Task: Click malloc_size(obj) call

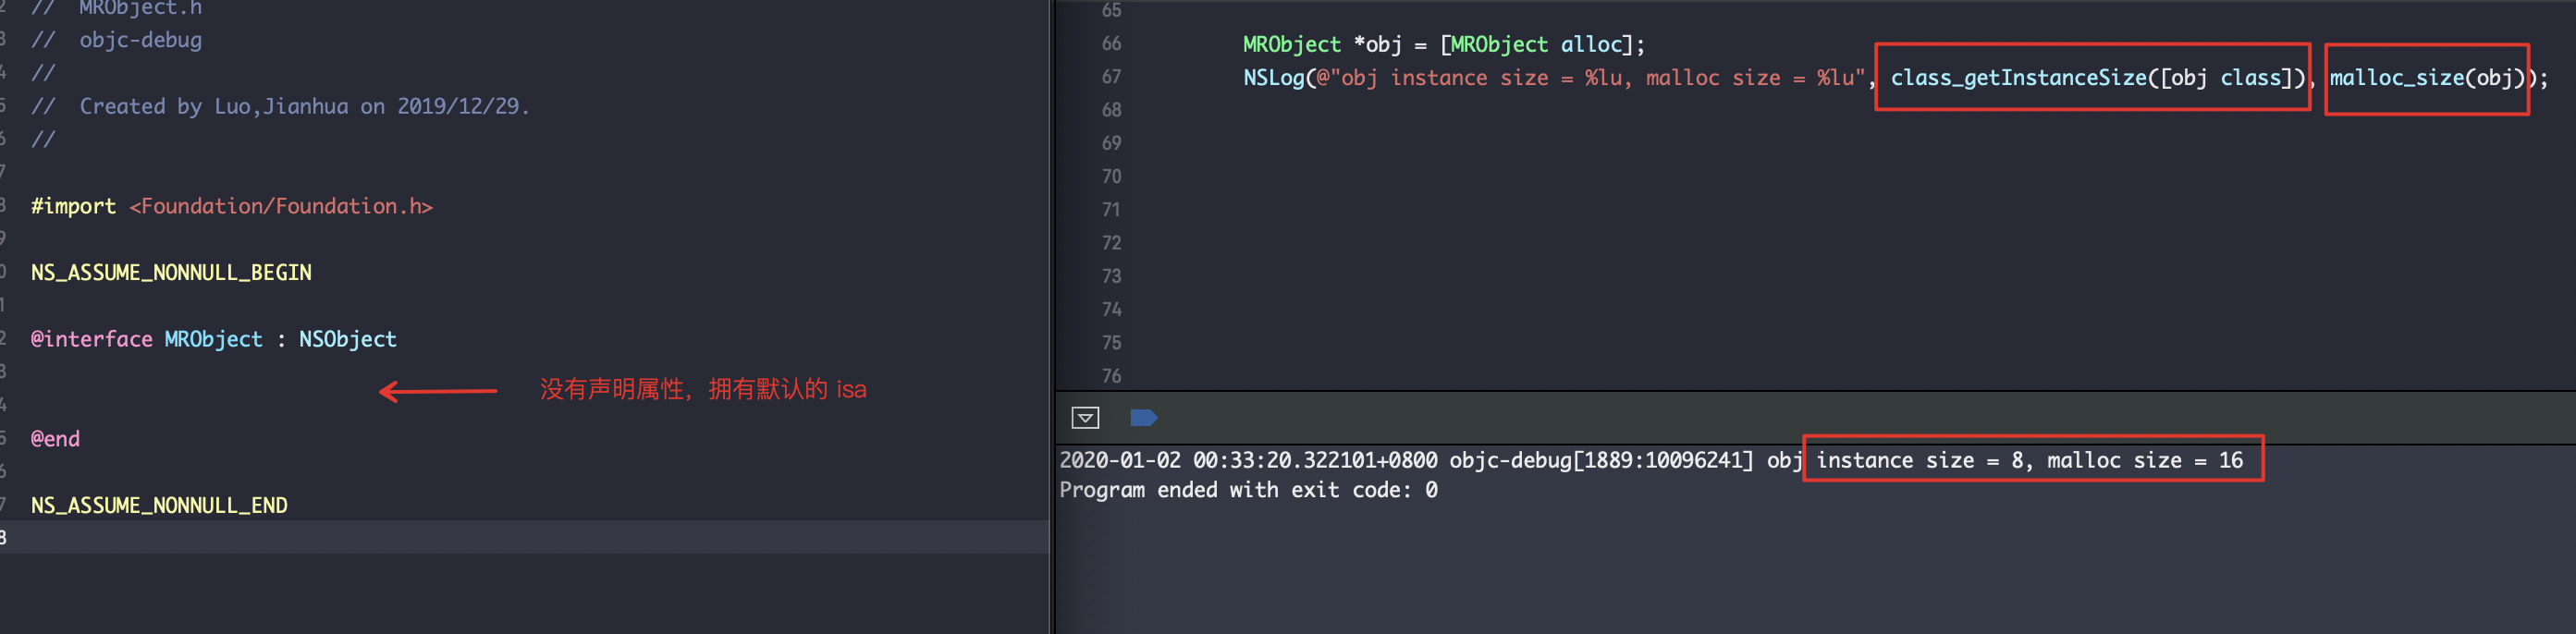Action: pos(2428,77)
